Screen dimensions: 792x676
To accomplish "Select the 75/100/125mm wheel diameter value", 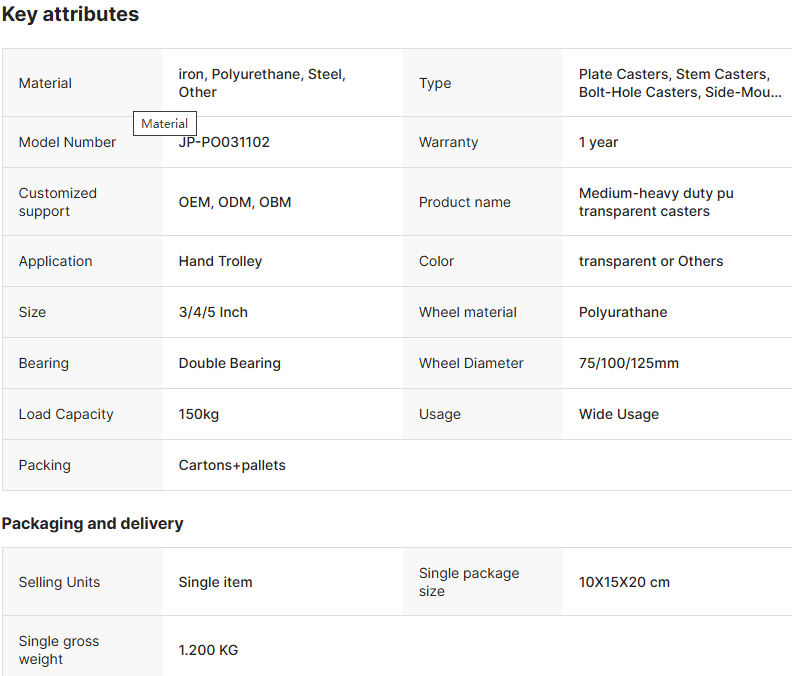I will coord(628,363).
